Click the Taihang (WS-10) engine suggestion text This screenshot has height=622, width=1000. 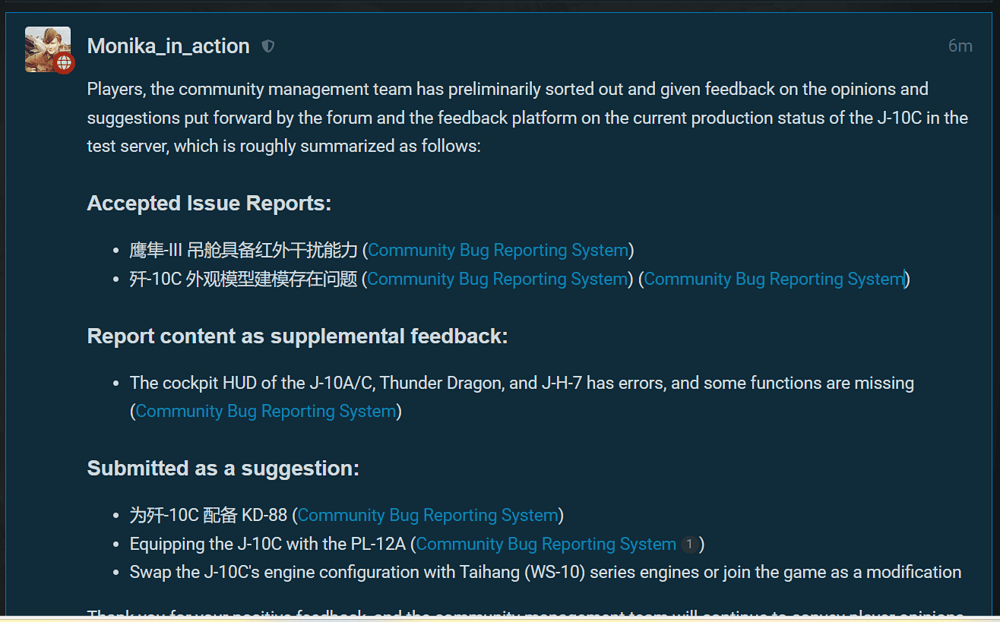coord(545,573)
